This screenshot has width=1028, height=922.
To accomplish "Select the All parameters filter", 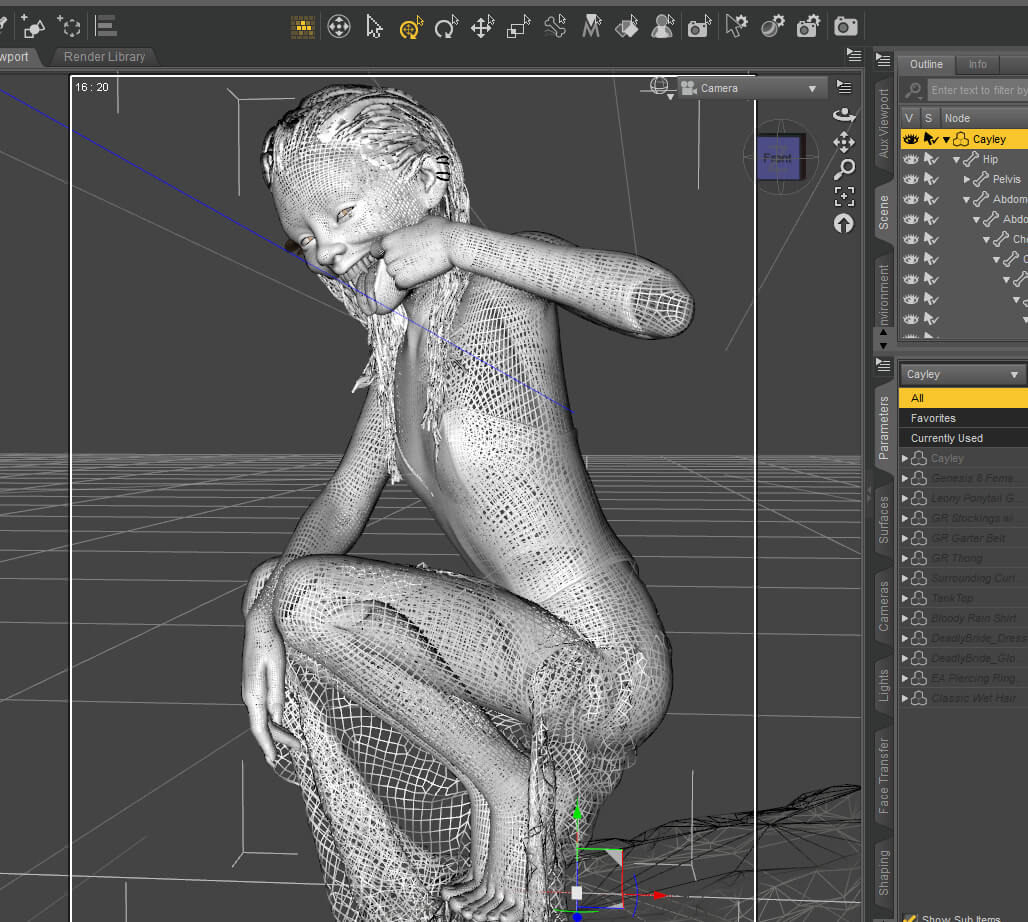I will click(962, 398).
